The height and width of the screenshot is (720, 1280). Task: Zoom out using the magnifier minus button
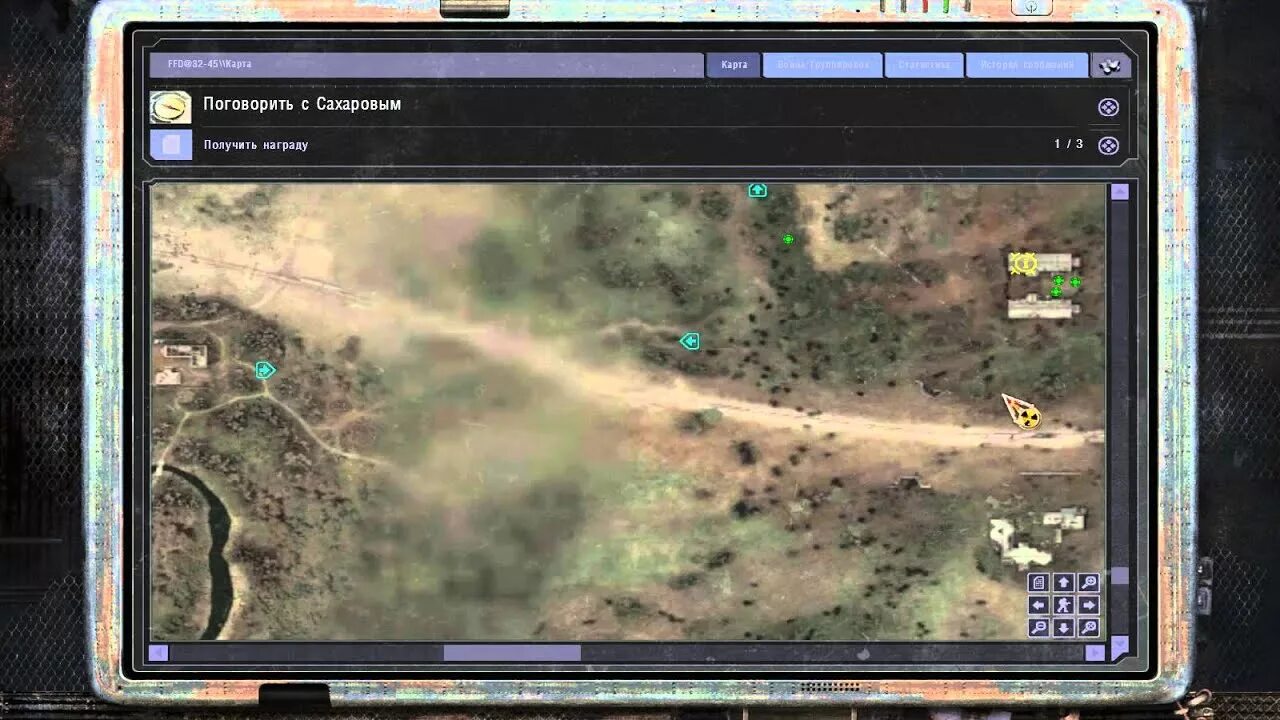click(x=1038, y=628)
